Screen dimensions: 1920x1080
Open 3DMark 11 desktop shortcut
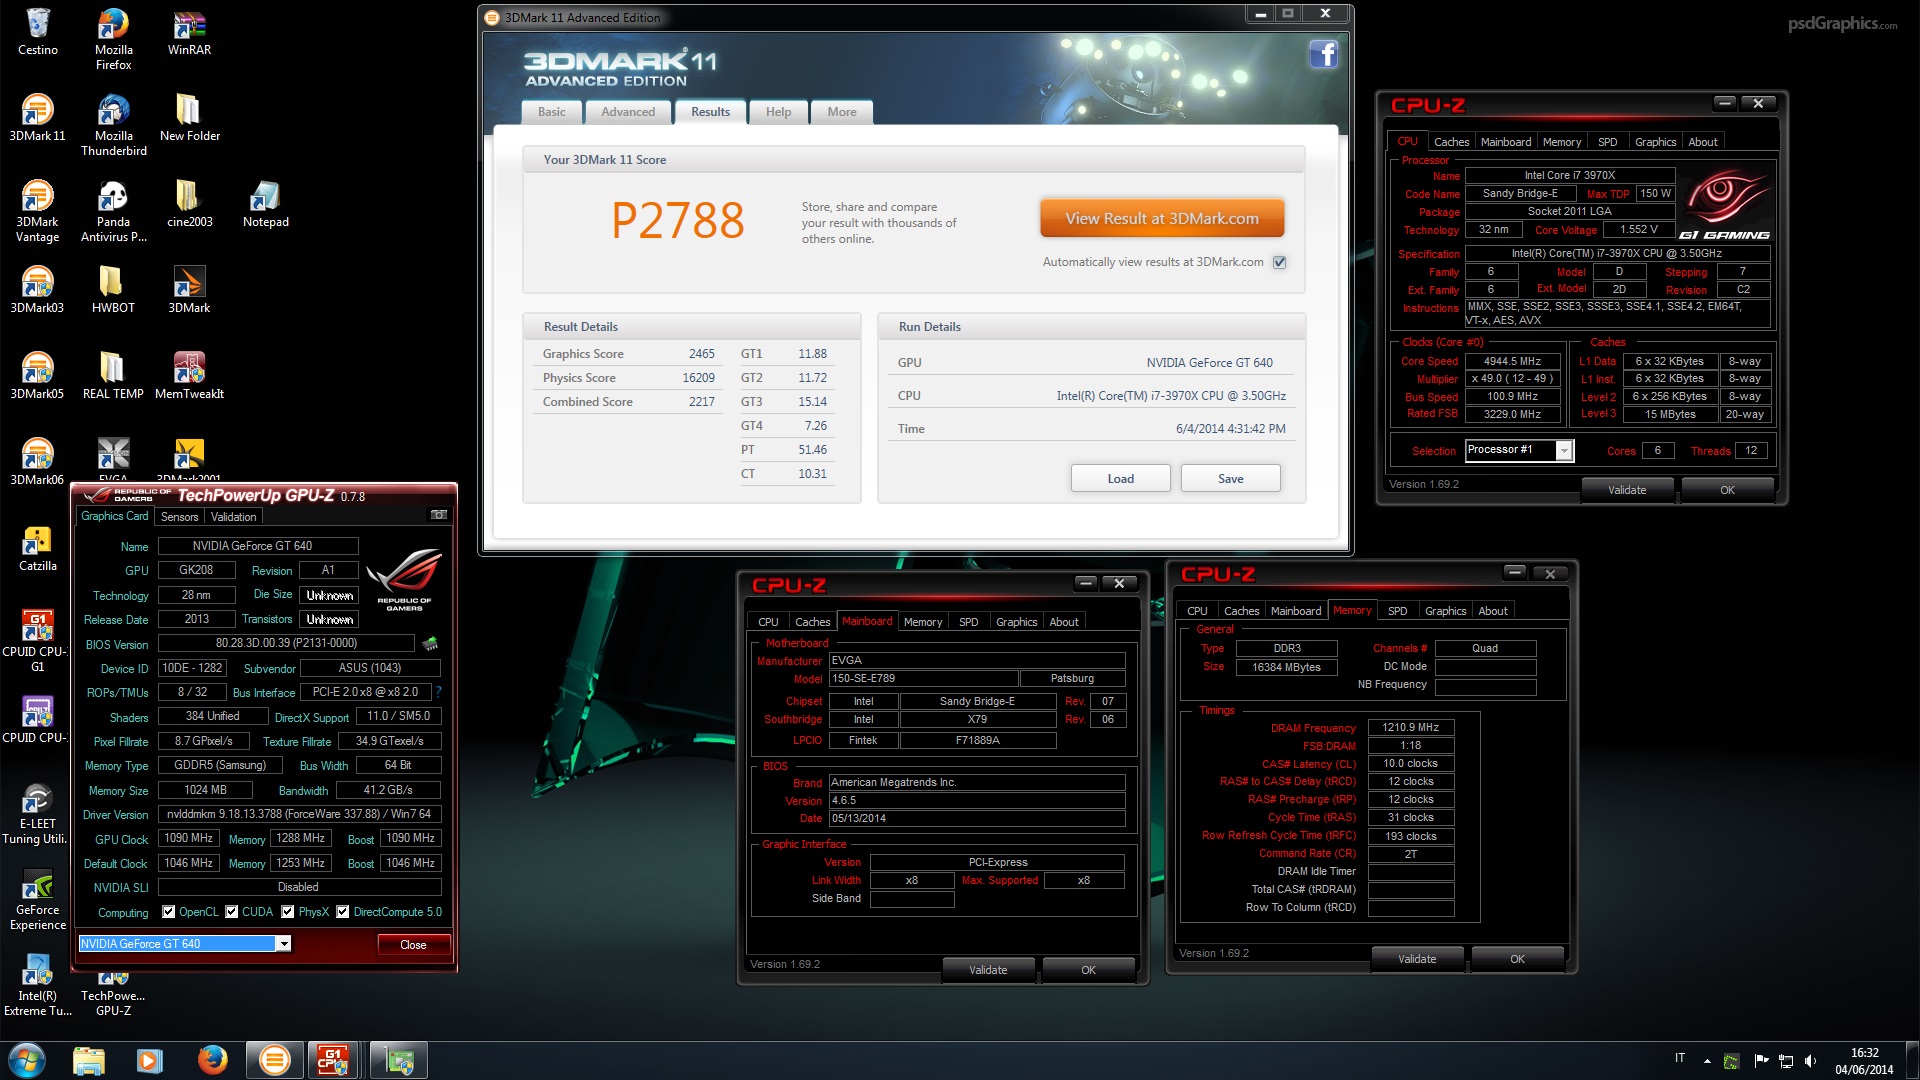click(38, 118)
